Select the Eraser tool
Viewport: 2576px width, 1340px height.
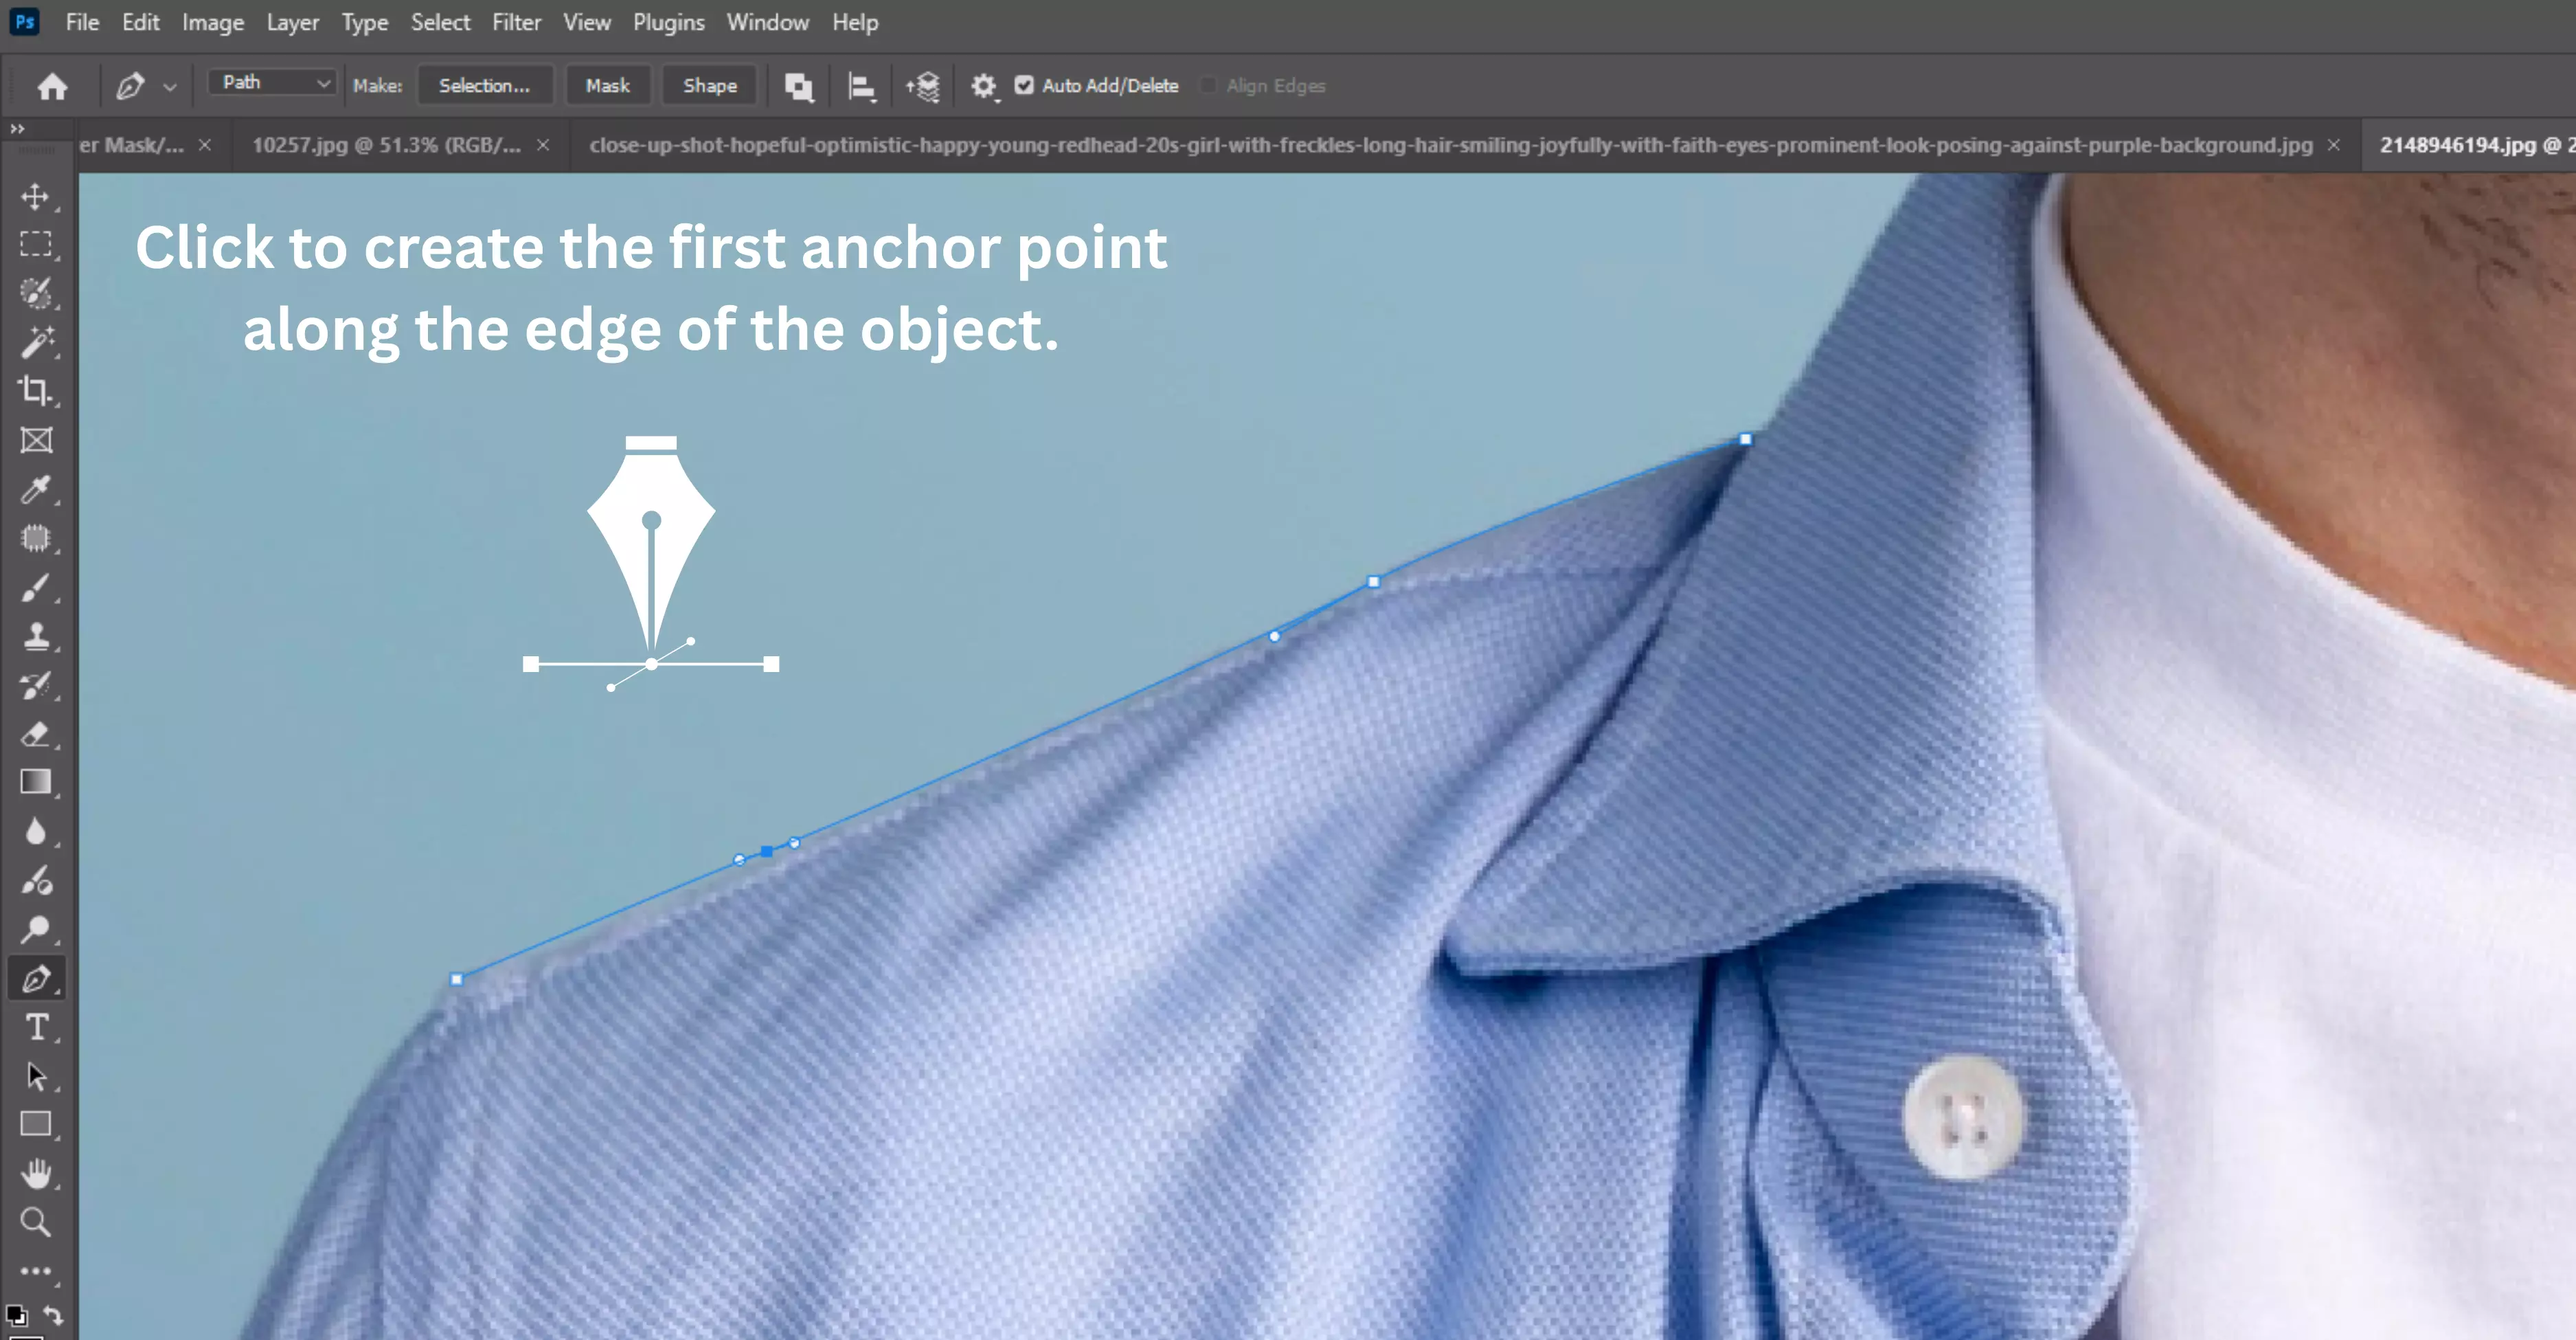[37, 735]
